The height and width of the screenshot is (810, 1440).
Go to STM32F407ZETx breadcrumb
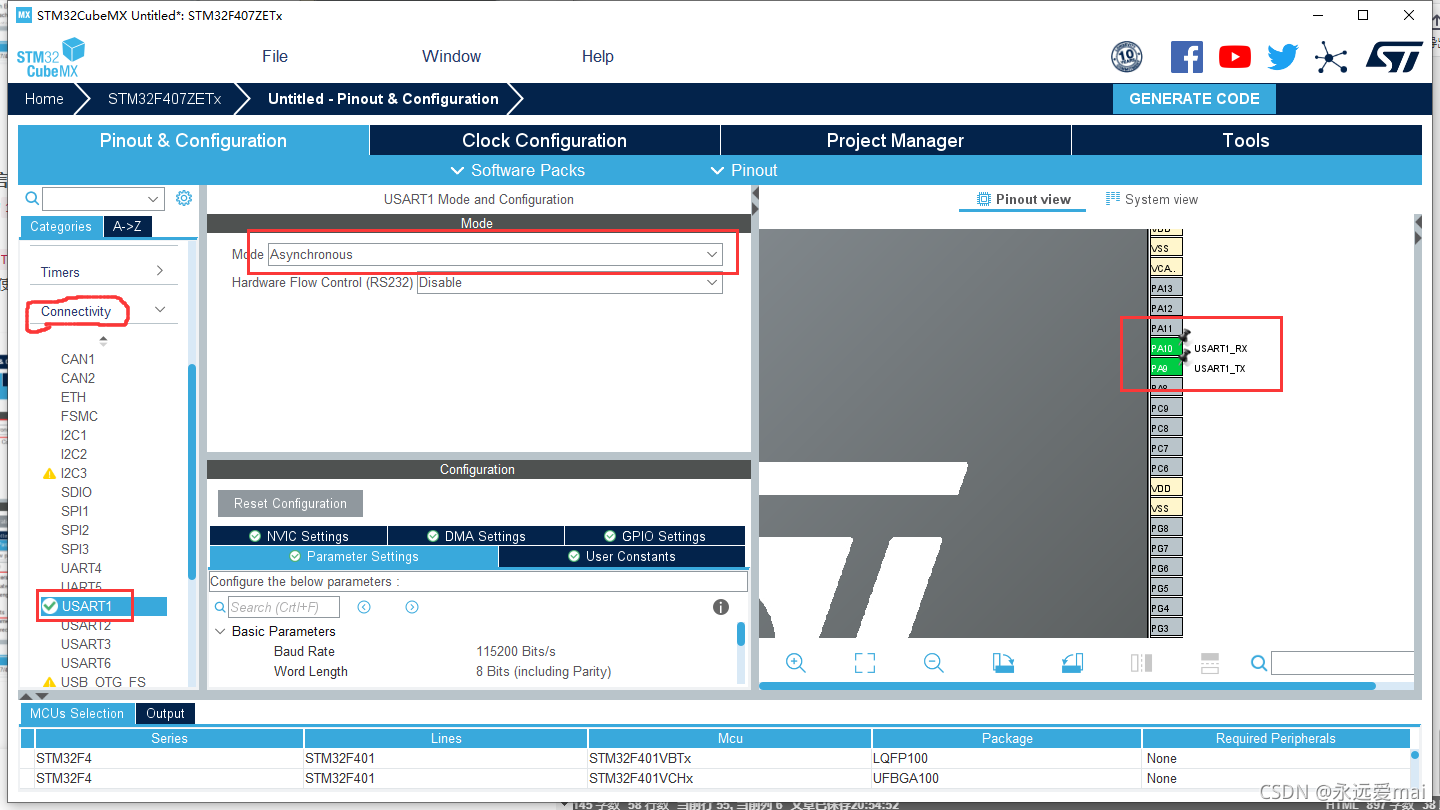[164, 99]
